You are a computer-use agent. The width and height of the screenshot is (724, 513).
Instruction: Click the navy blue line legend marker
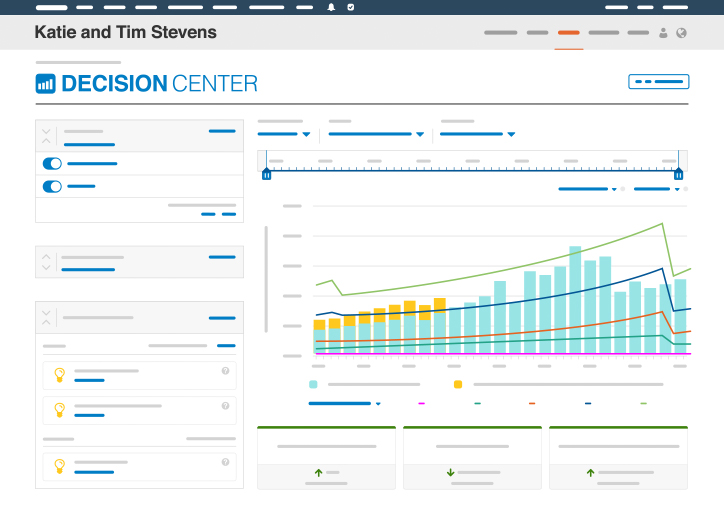tap(588, 404)
